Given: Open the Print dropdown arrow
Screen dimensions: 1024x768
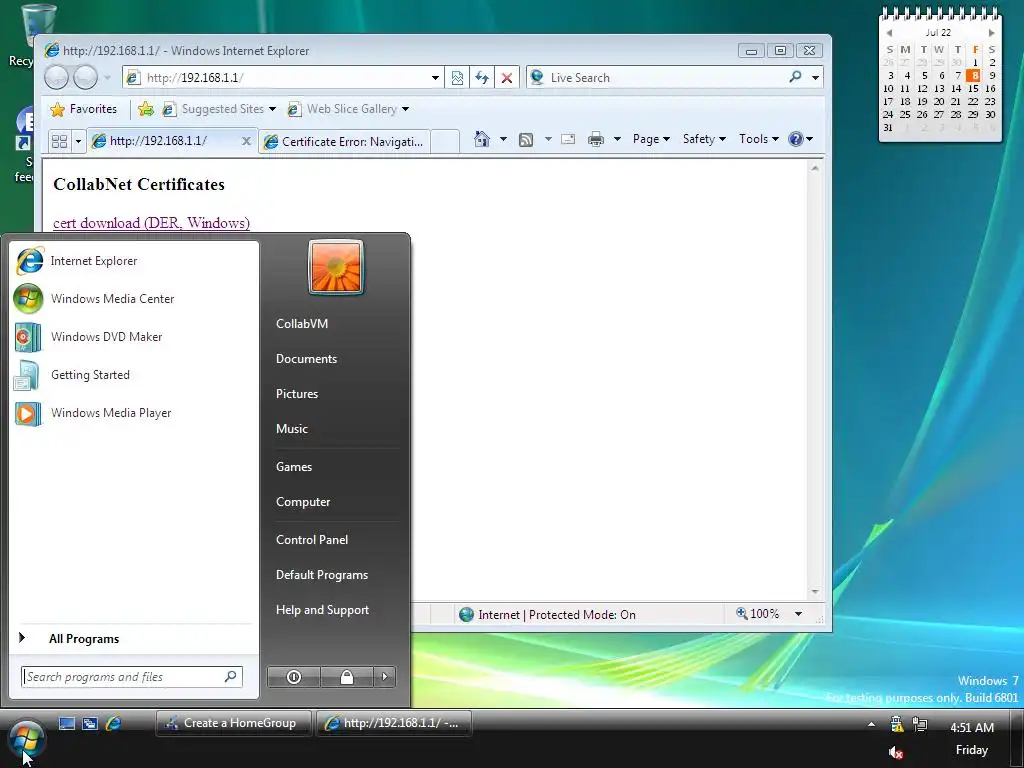Looking at the screenshot, I should (617, 139).
